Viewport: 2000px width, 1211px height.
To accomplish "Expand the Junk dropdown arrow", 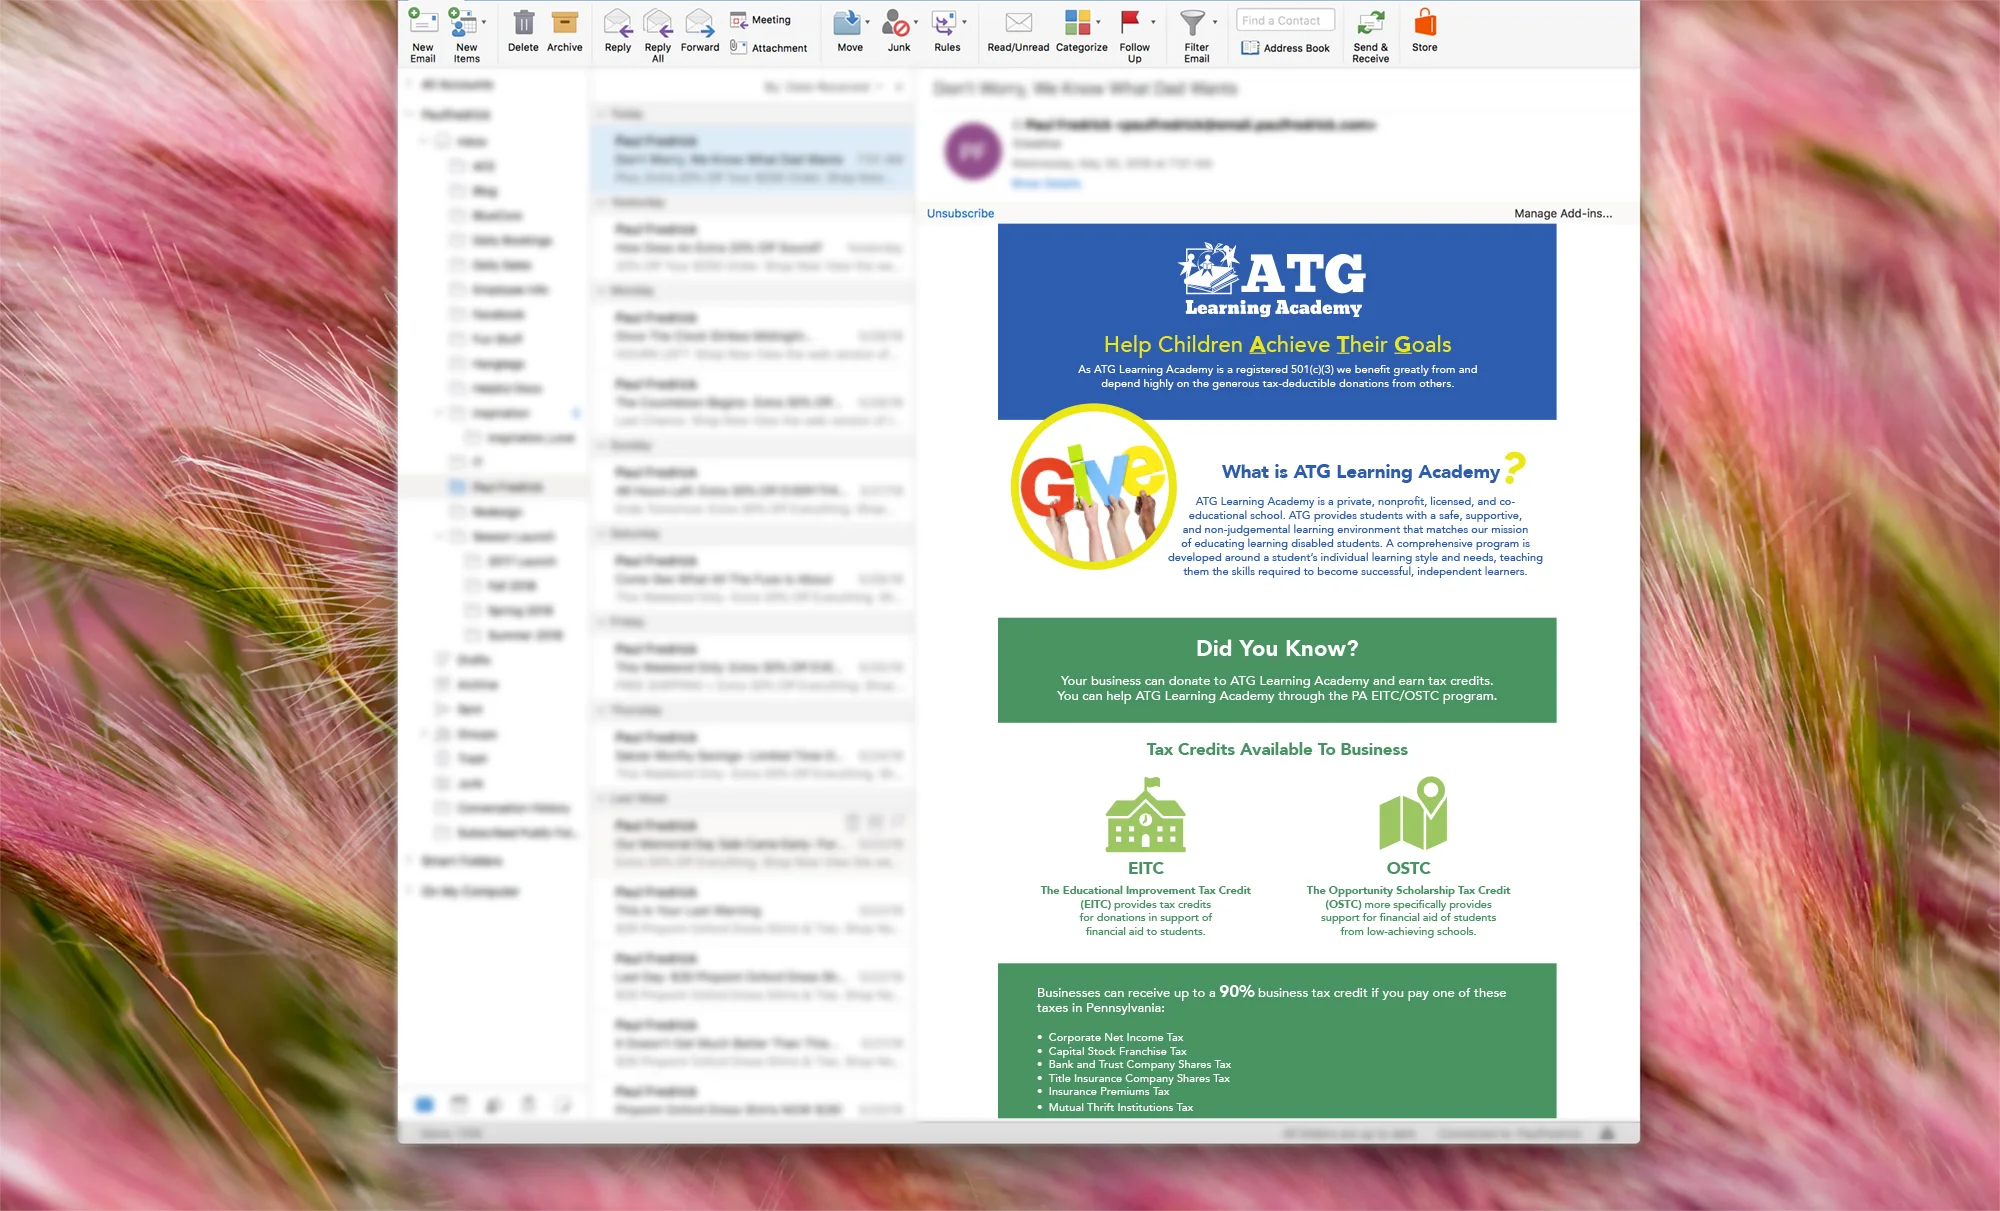I will click(916, 22).
